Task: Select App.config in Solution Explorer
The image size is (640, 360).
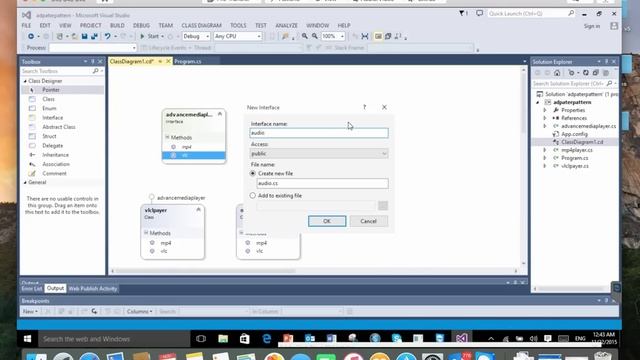Action: click(x=574, y=134)
